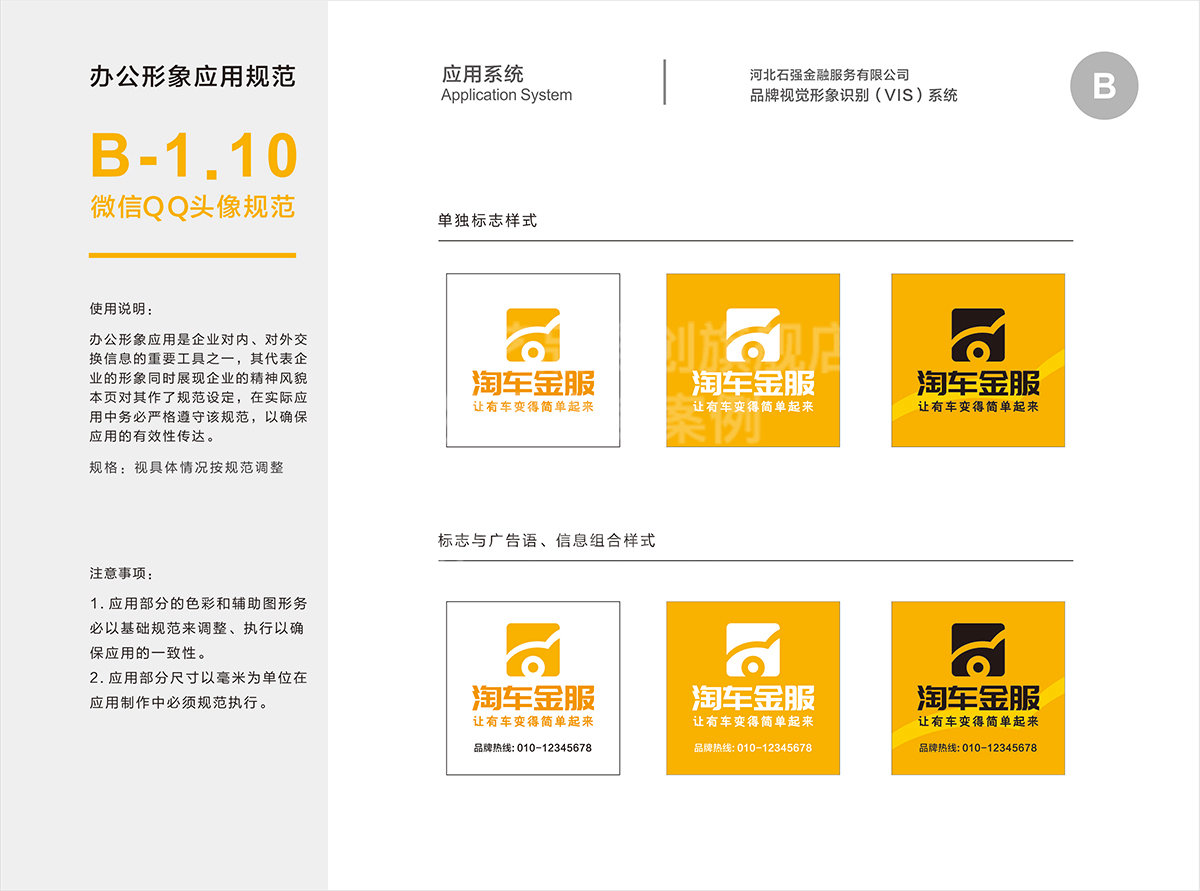
Task: Click section title 标志与广告语、信息组合样式
Action: [x=546, y=540]
